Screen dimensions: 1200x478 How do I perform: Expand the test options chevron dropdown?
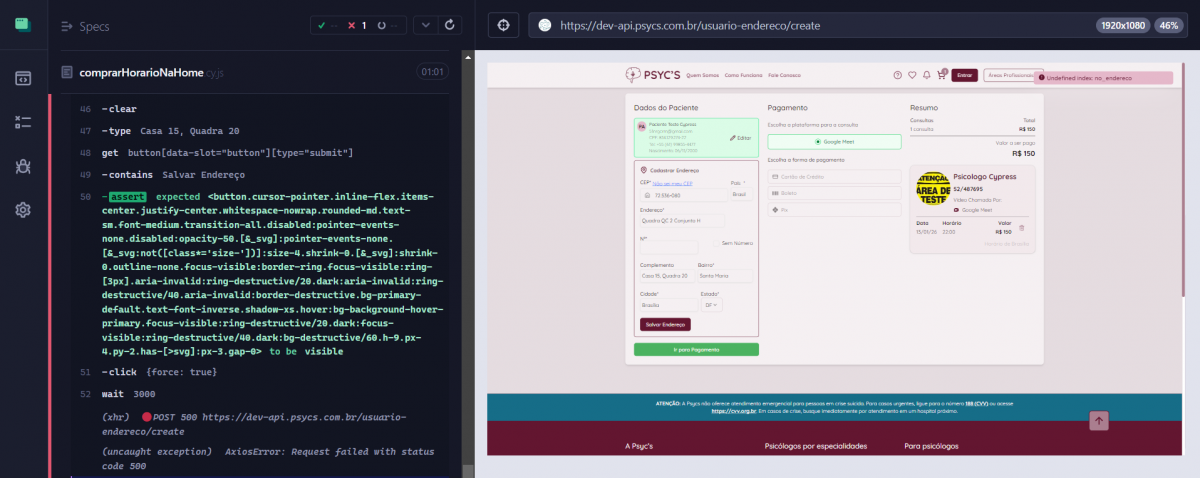(x=425, y=25)
